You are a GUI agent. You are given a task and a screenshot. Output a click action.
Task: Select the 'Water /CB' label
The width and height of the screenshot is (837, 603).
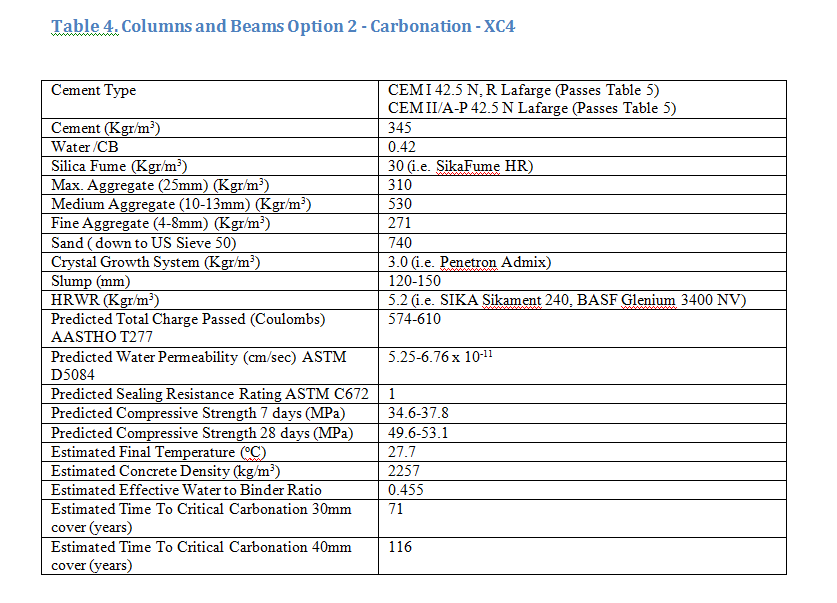coord(84,147)
